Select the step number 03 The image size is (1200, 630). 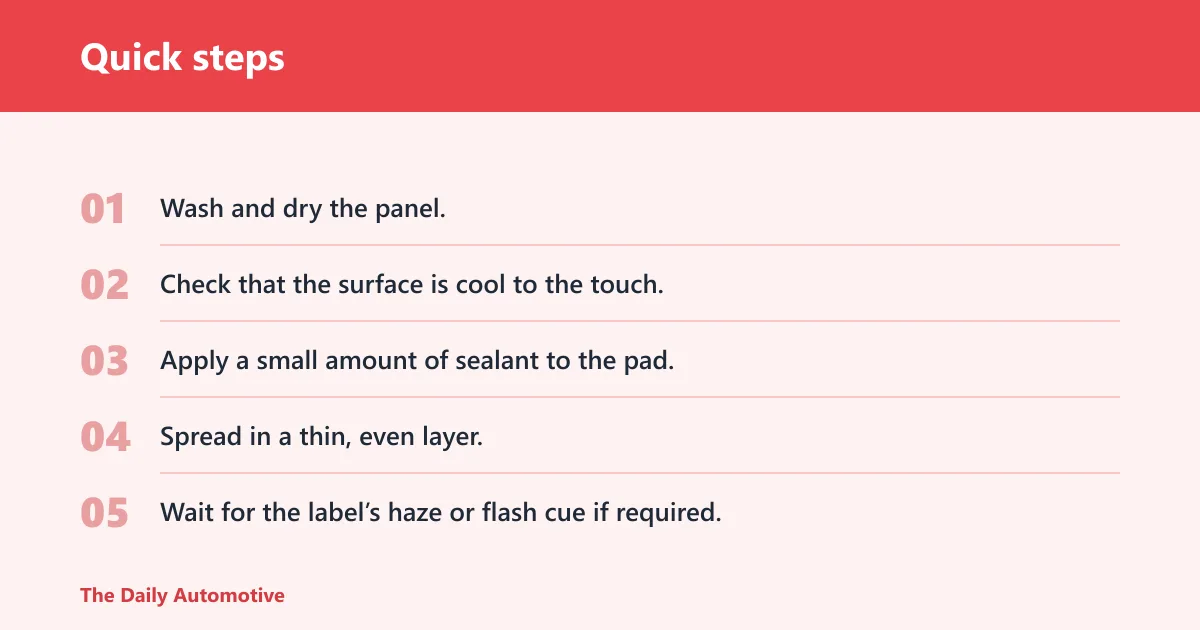coord(104,361)
